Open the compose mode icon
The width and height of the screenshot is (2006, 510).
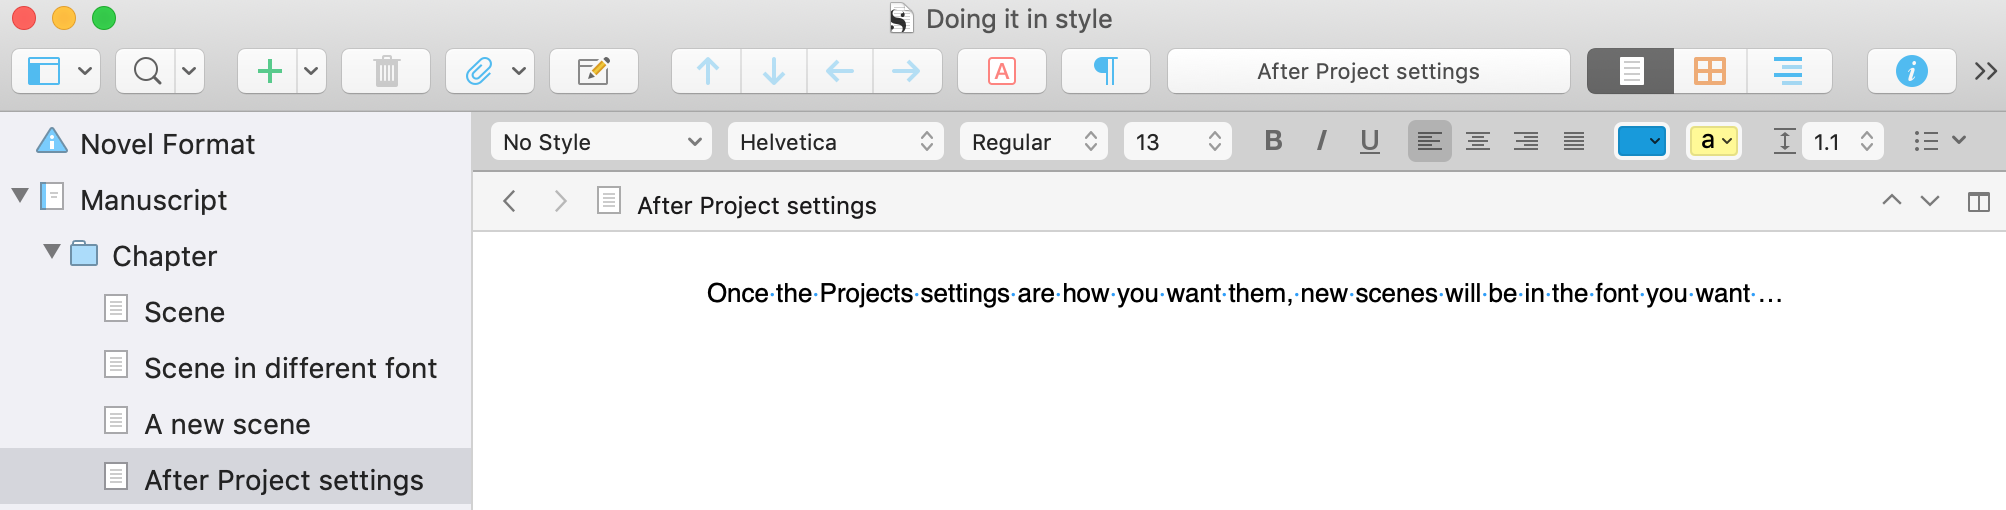594,71
